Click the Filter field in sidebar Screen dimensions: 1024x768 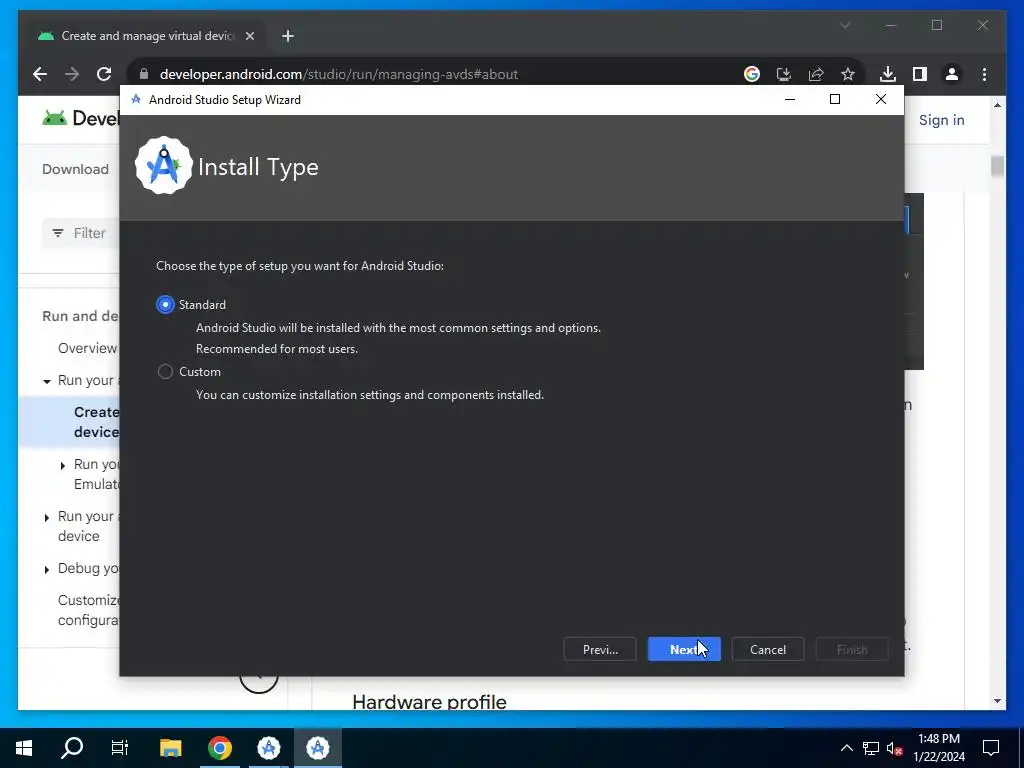pyautogui.click(x=81, y=233)
